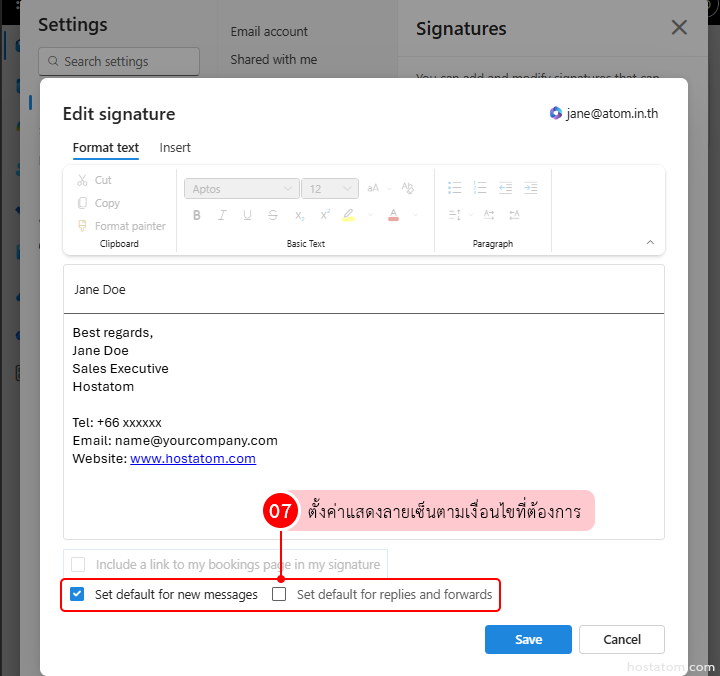Image resolution: width=720 pixels, height=676 pixels.
Task: Click the Copy icon in Clipboard
Action: [82, 203]
